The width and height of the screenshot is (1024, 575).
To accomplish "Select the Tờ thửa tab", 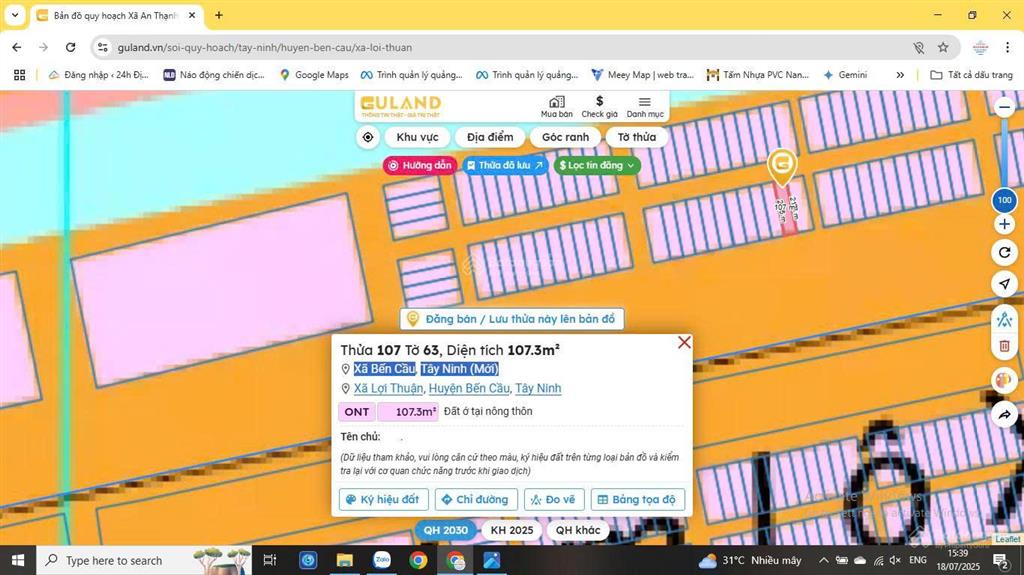I will pos(636,137).
